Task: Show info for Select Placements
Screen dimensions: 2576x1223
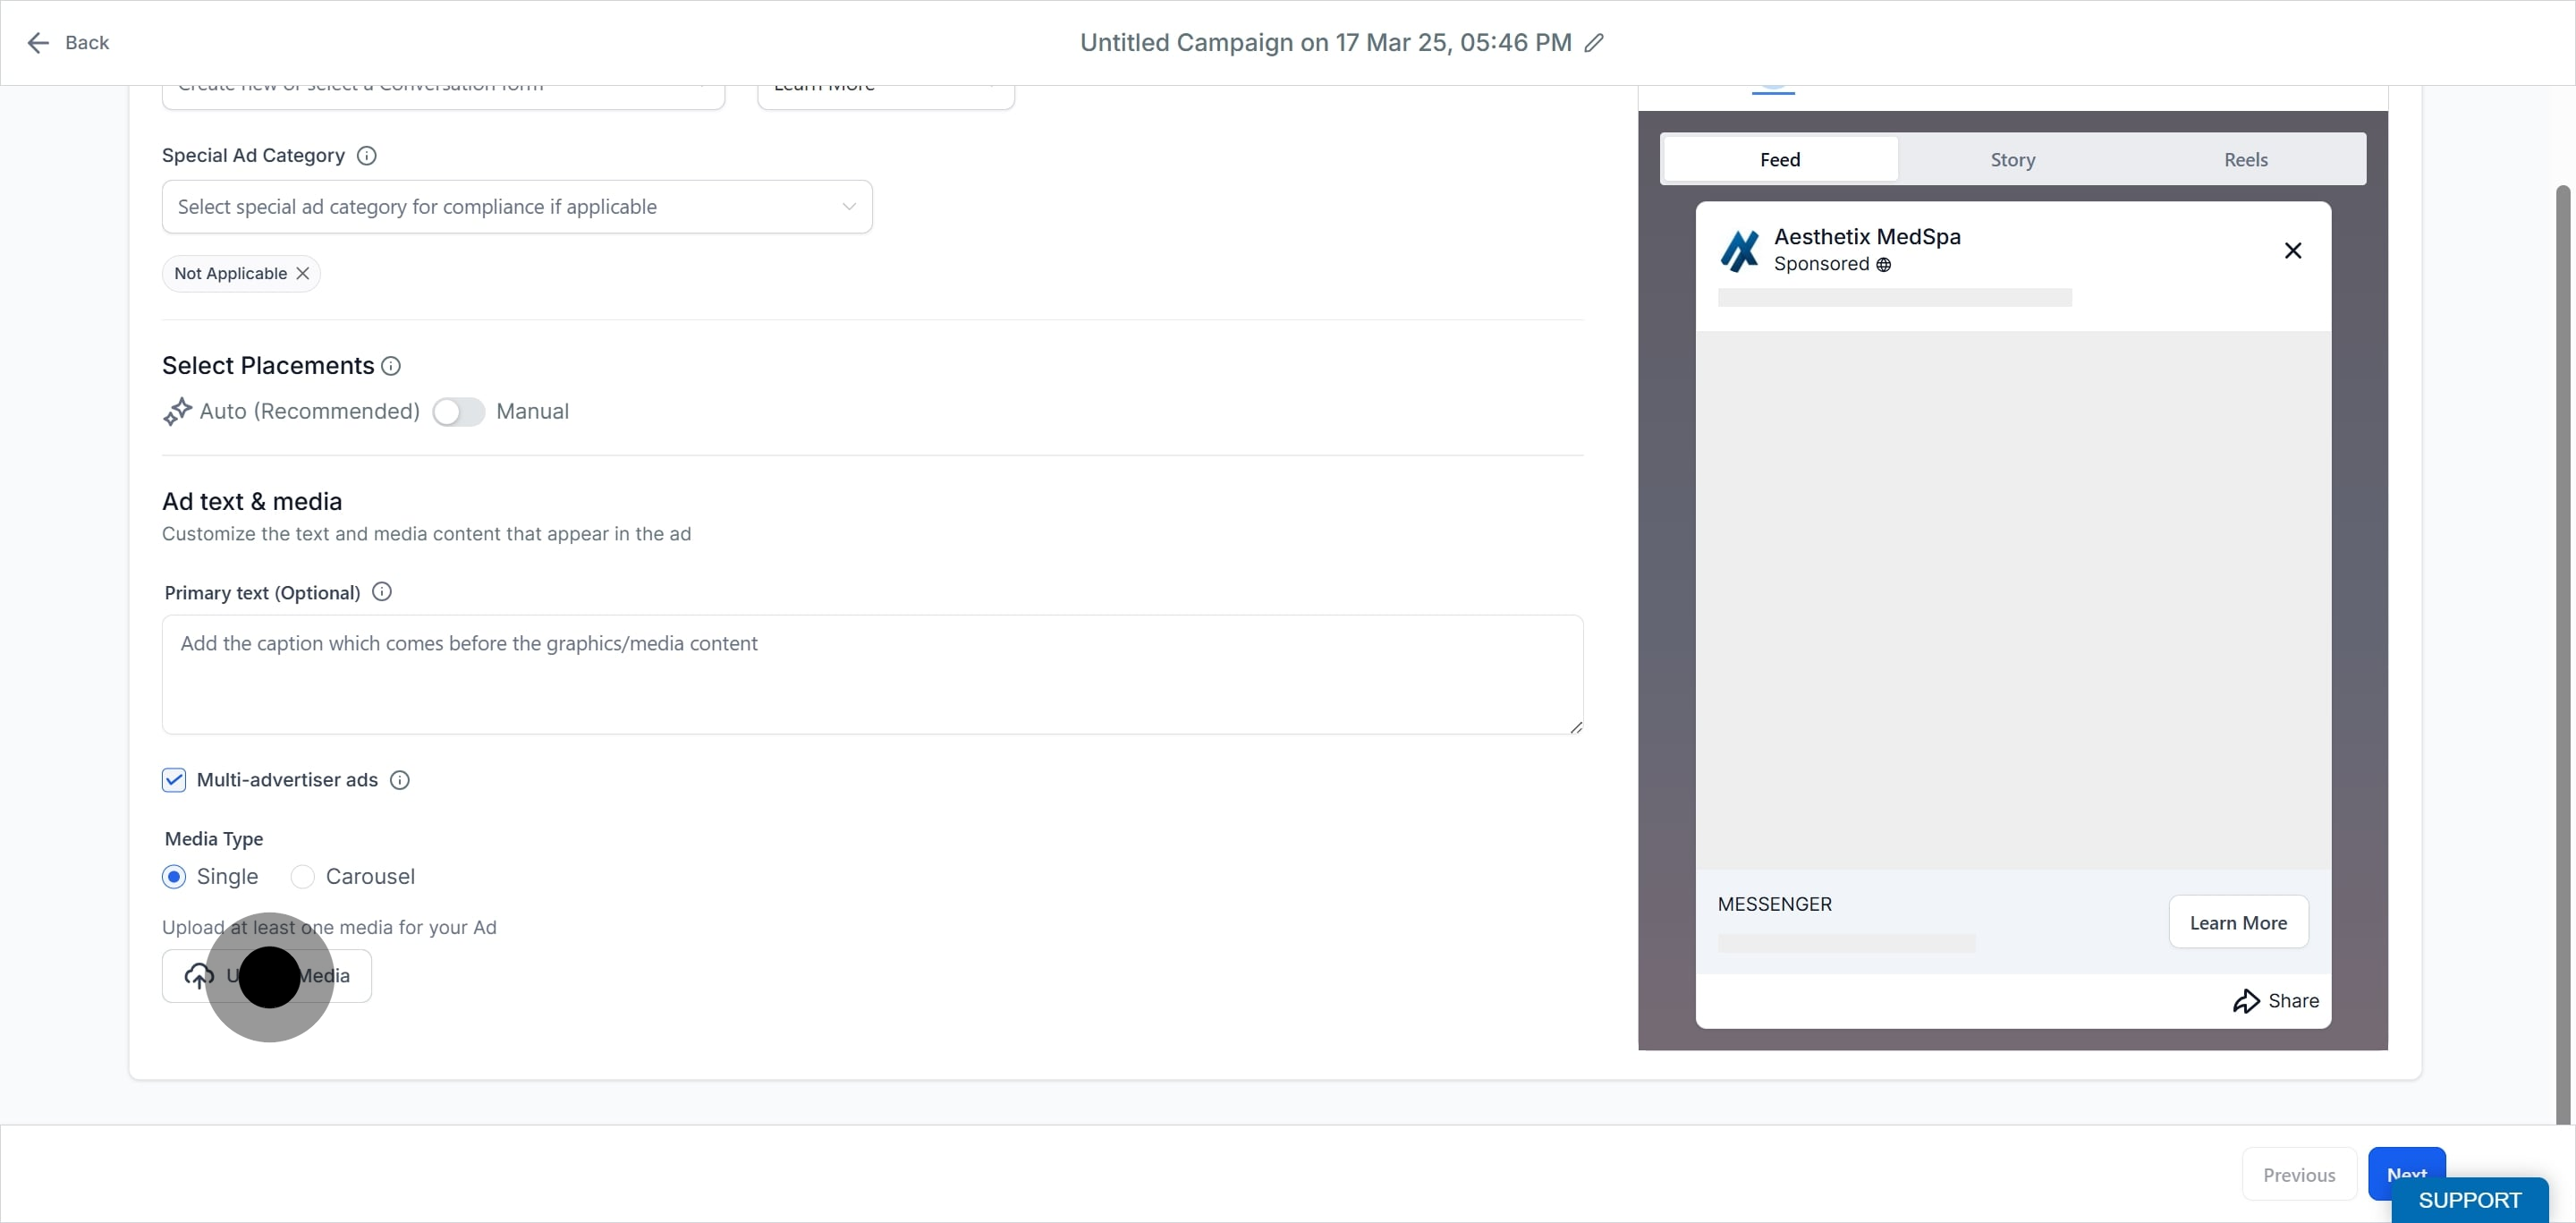Action: pos(391,366)
